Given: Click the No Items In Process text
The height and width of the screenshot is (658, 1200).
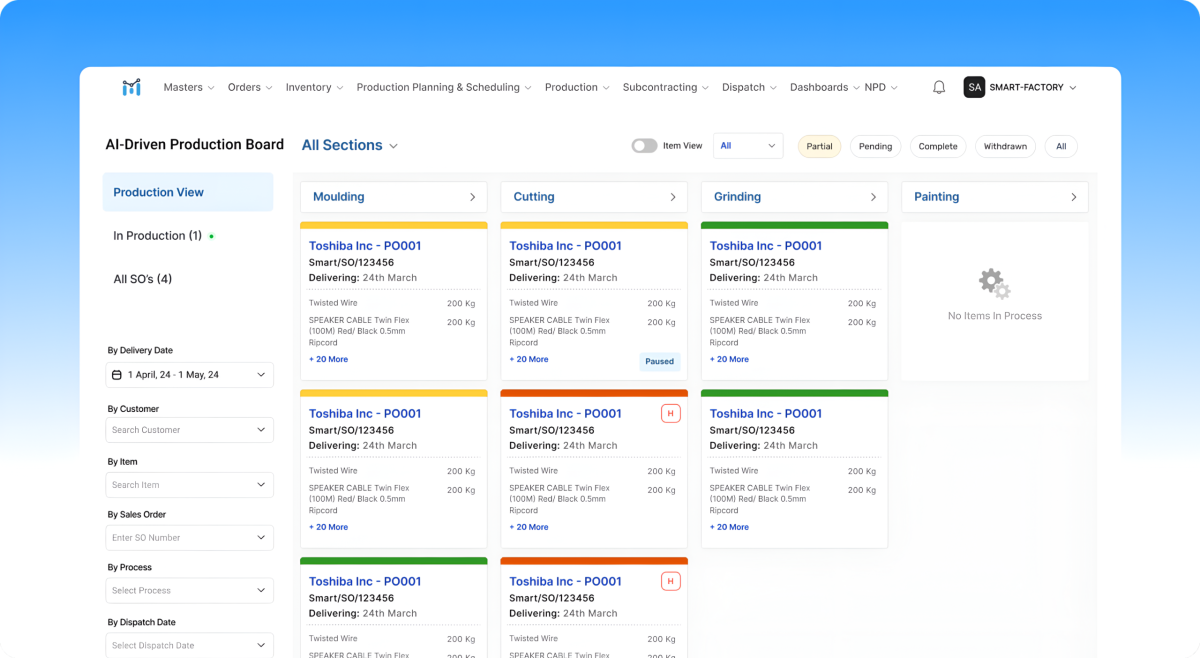Looking at the screenshot, I should click(x=995, y=316).
